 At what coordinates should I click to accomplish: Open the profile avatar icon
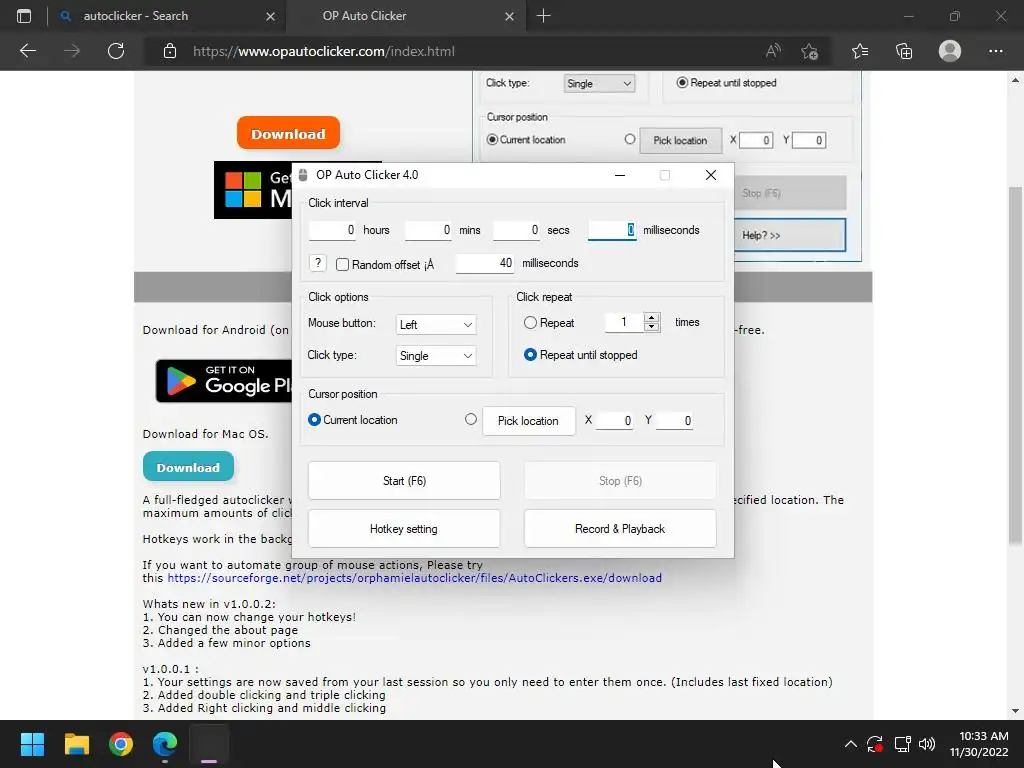950,51
